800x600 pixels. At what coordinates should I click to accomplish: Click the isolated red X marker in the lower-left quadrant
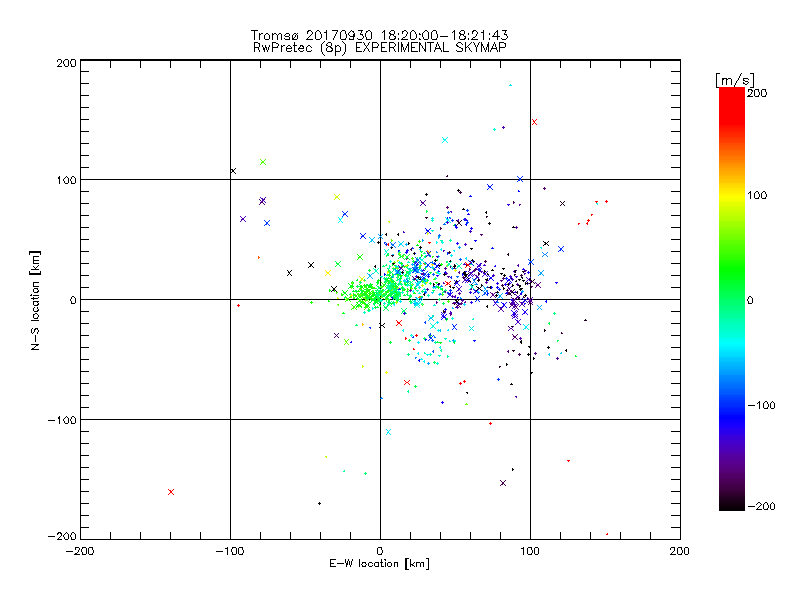pos(171,492)
